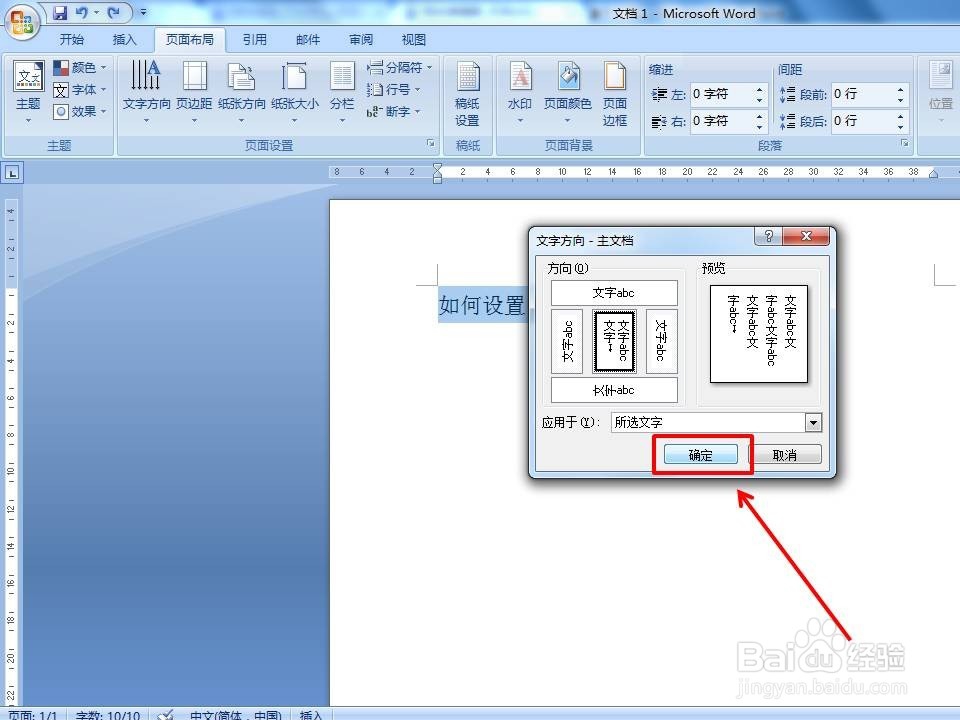The height and width of the screenshot is (720, 960).
Task: Save the document from quick access toolbar
Action: tap(59, 12)
